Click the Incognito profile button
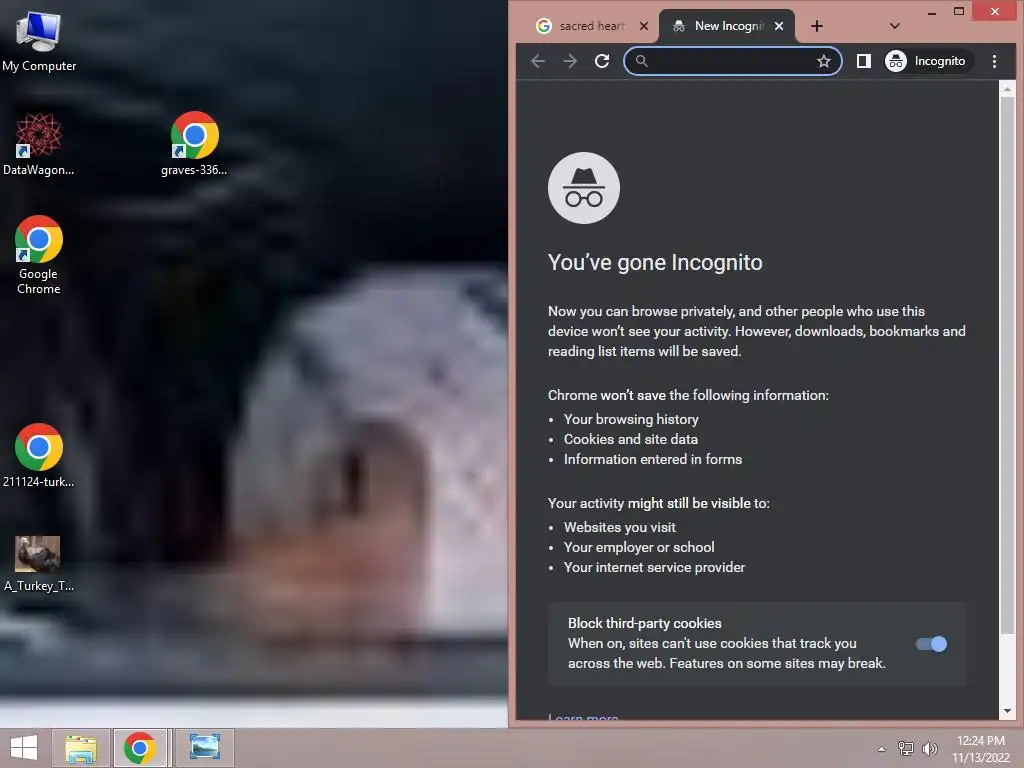This screenshot has width=1024, height=768. 926,61
